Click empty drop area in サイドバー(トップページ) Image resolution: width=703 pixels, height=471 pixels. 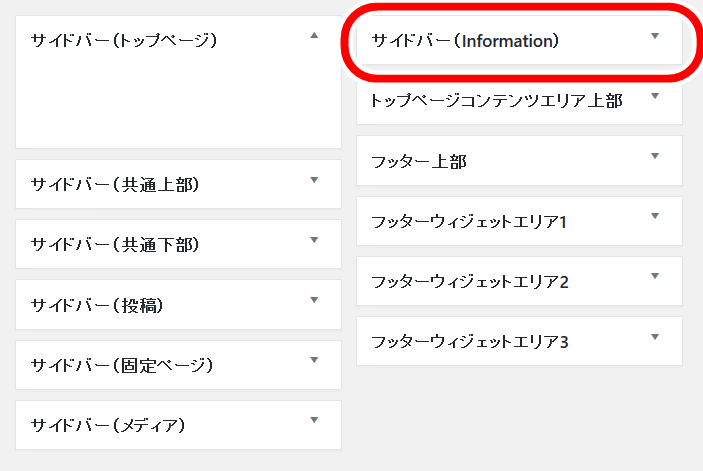click(x=178, y=103)
